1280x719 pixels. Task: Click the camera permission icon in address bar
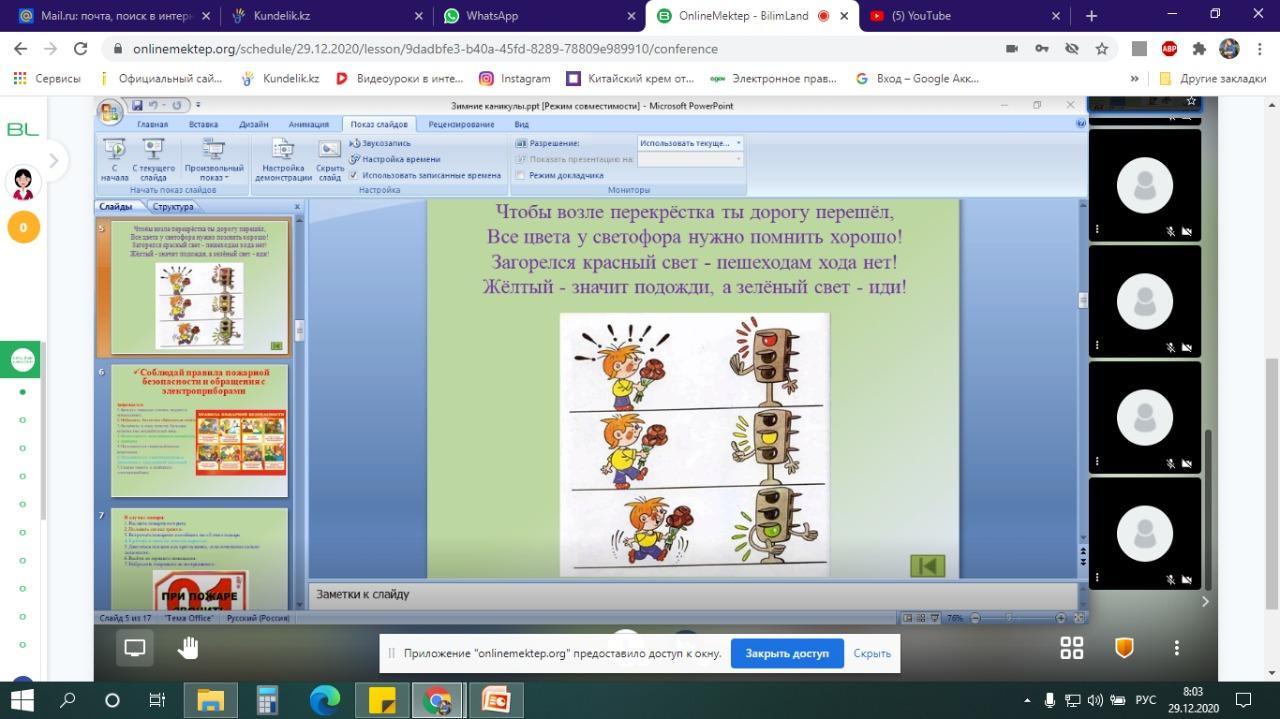(1012, 48)
